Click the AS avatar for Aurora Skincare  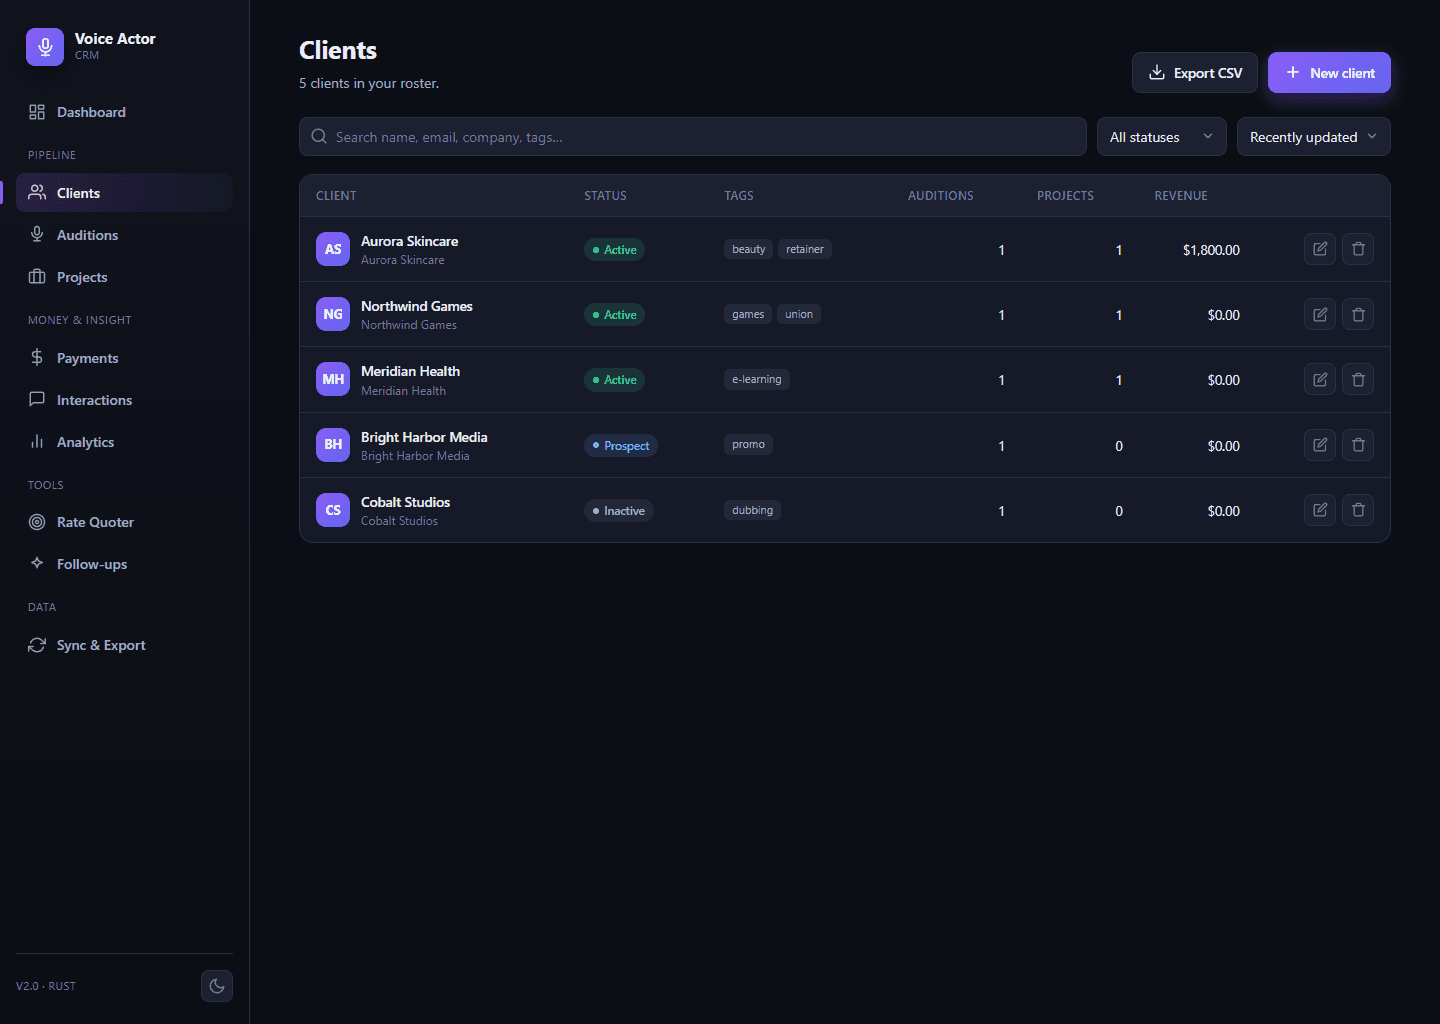(333, 249)
